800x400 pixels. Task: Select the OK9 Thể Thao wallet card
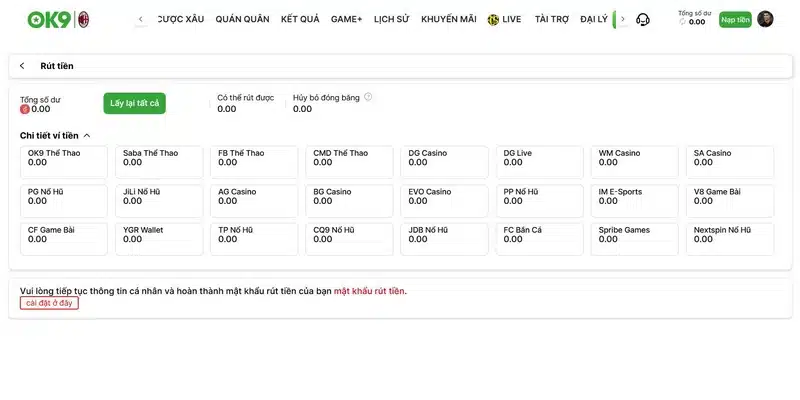click(x=64, y=162)
